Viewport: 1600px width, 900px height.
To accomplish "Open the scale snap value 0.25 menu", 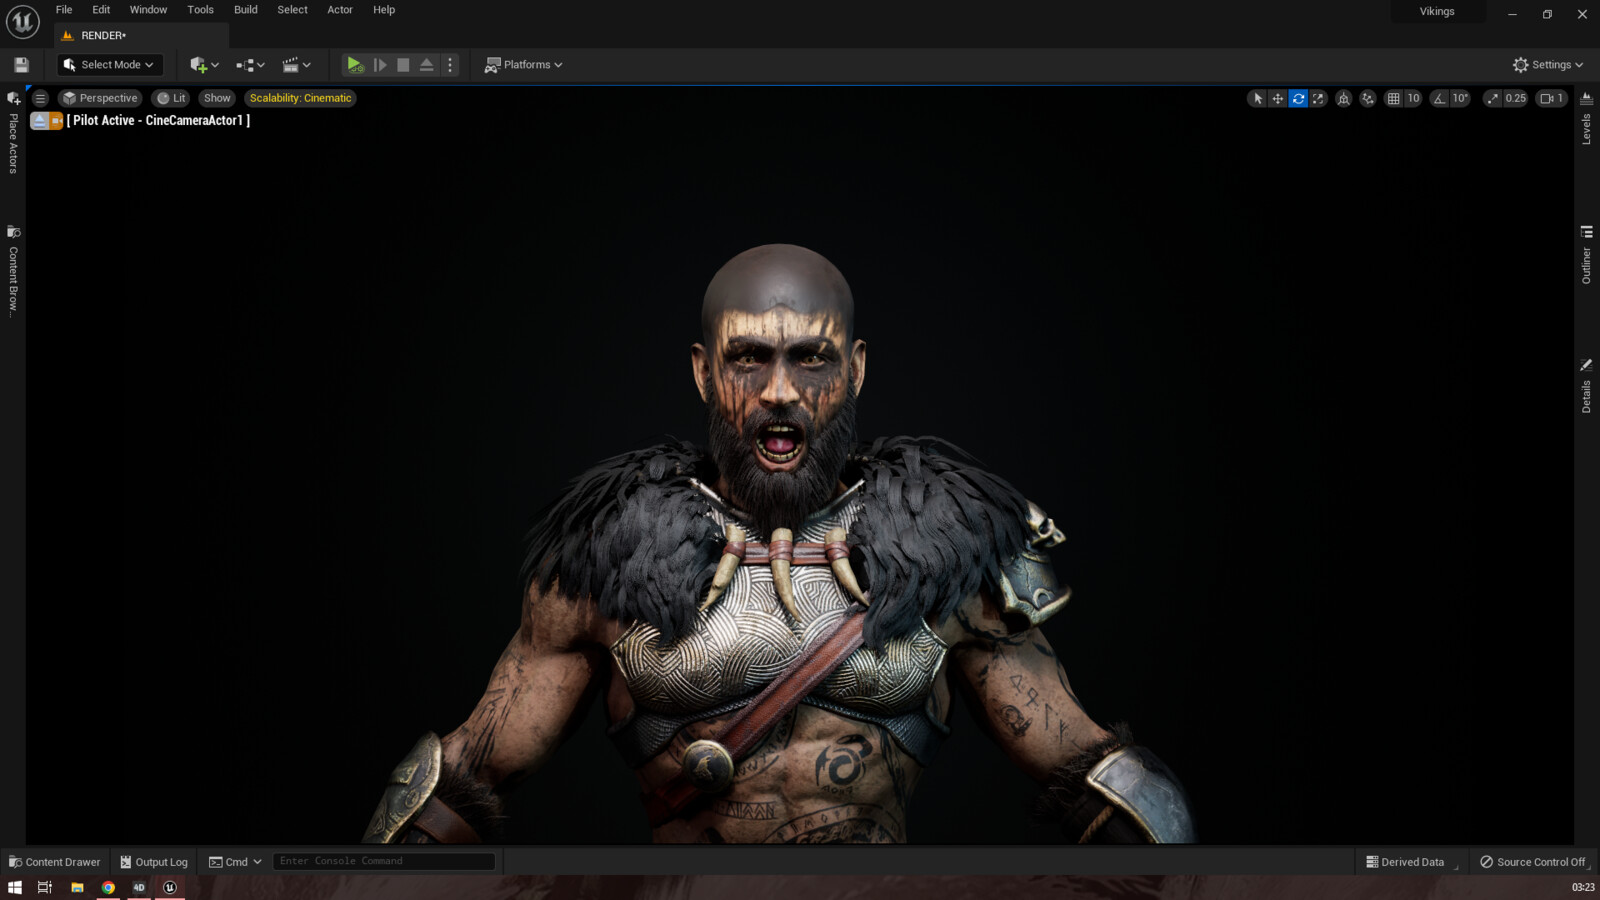I will tap(1516, 98).
